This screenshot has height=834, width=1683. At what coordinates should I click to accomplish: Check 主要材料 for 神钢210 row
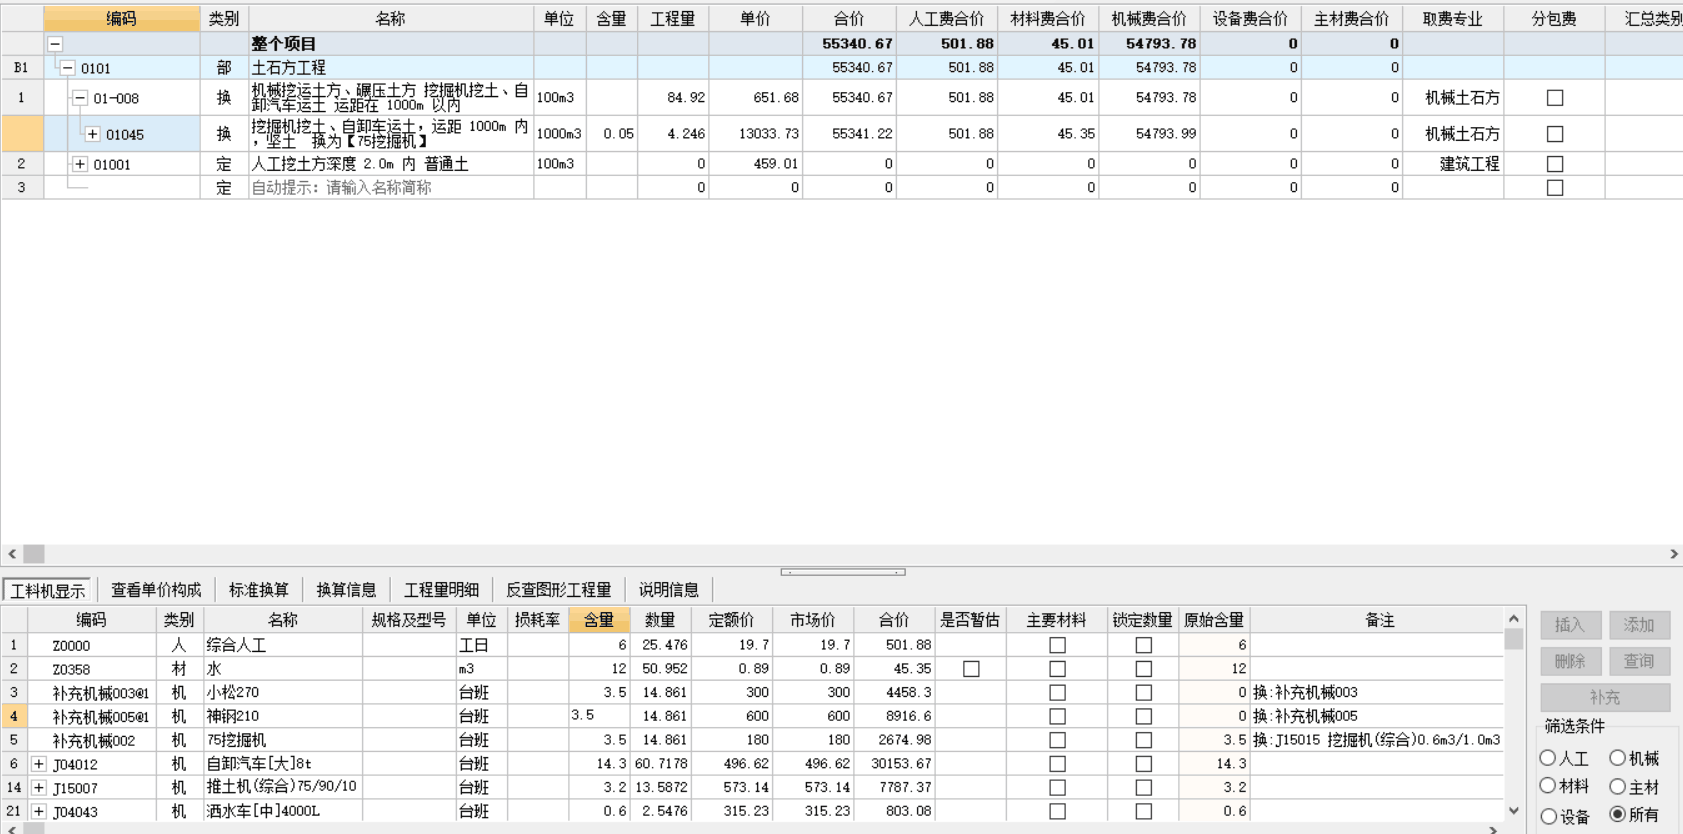pyautogui.click(x=1057, y=717)
